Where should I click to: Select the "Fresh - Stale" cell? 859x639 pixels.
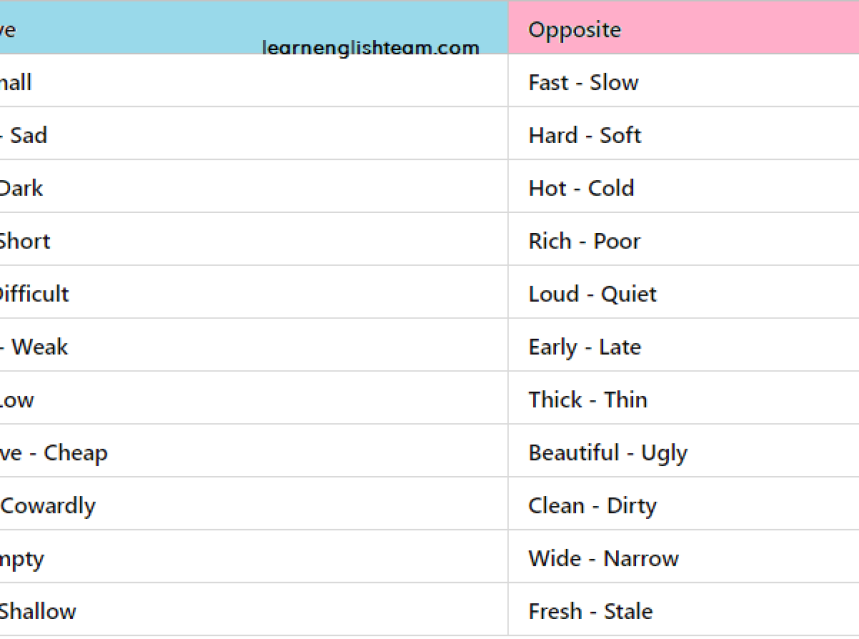pos(591,612)
